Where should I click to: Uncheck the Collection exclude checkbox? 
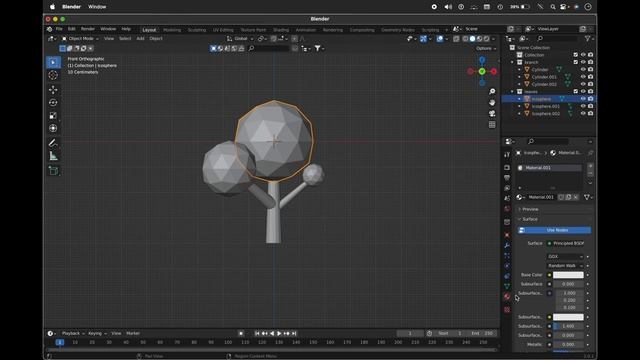[576, 55]
